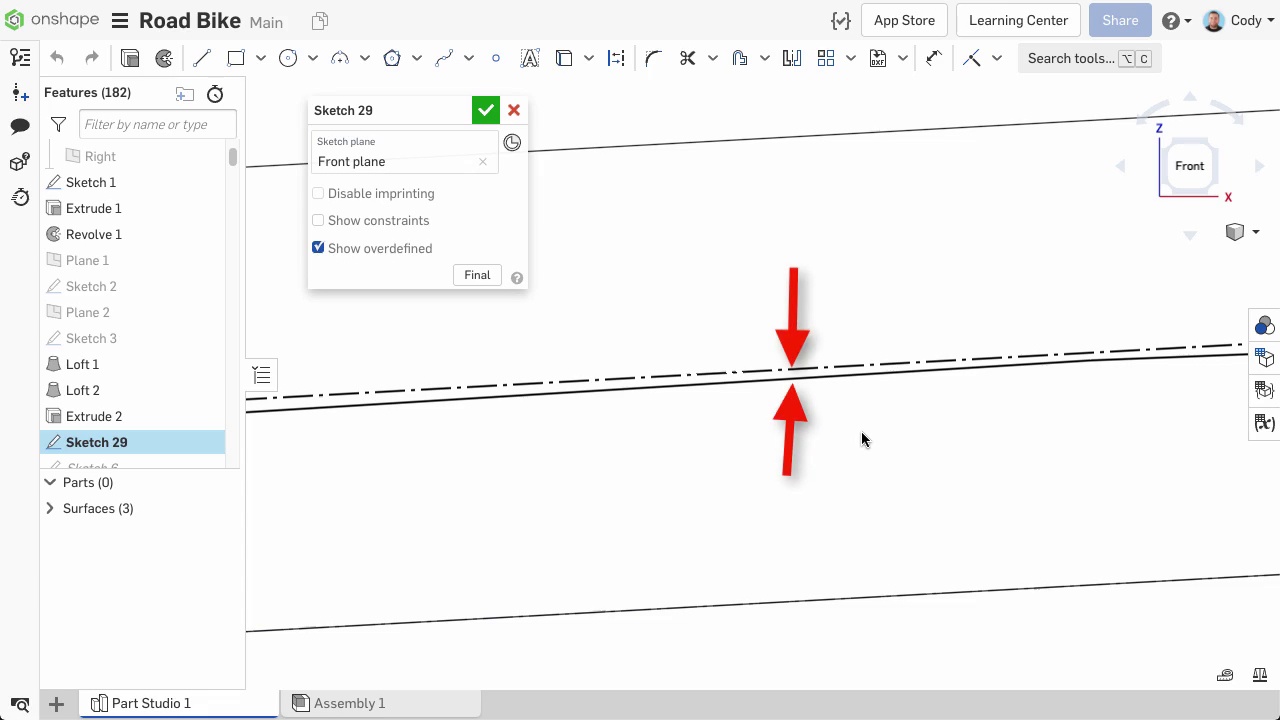Open the sketch plane history clock icon
1280x720 pixels.
pos(512,143)
